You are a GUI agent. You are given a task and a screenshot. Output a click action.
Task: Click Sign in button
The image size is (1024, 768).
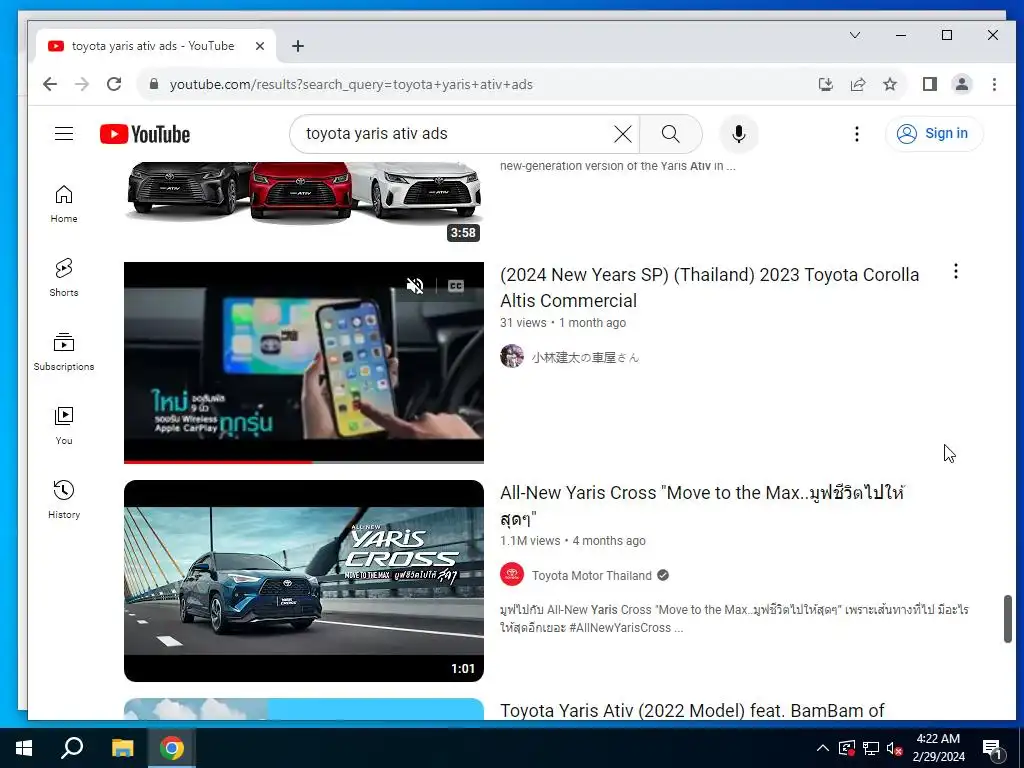[x=934, y=134]
